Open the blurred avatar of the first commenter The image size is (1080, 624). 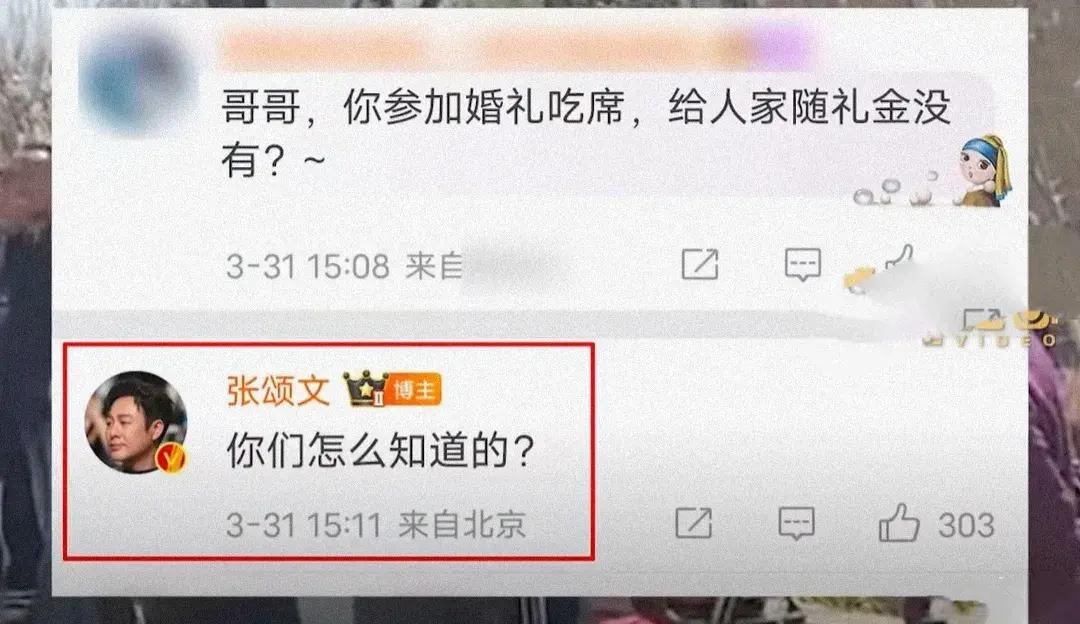click(x=138, y=81)
